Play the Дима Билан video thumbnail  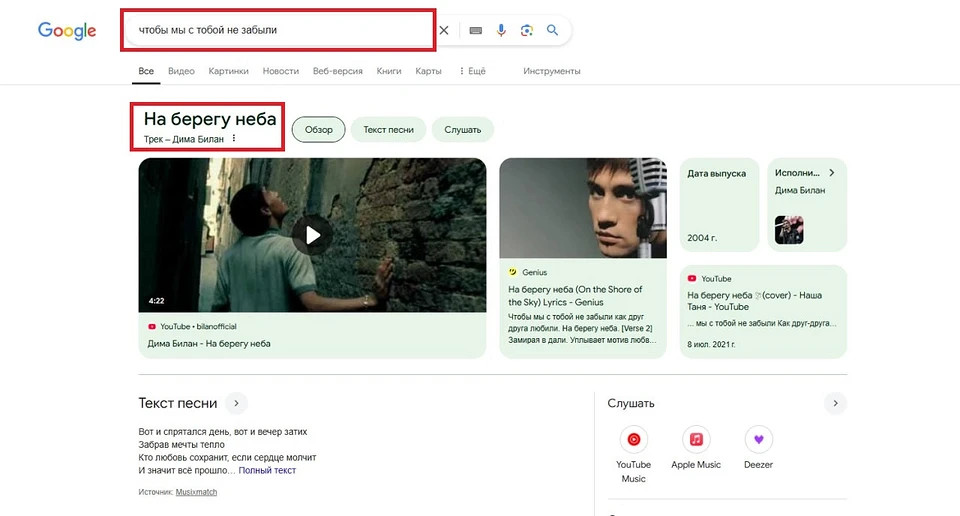pos(313,235)
